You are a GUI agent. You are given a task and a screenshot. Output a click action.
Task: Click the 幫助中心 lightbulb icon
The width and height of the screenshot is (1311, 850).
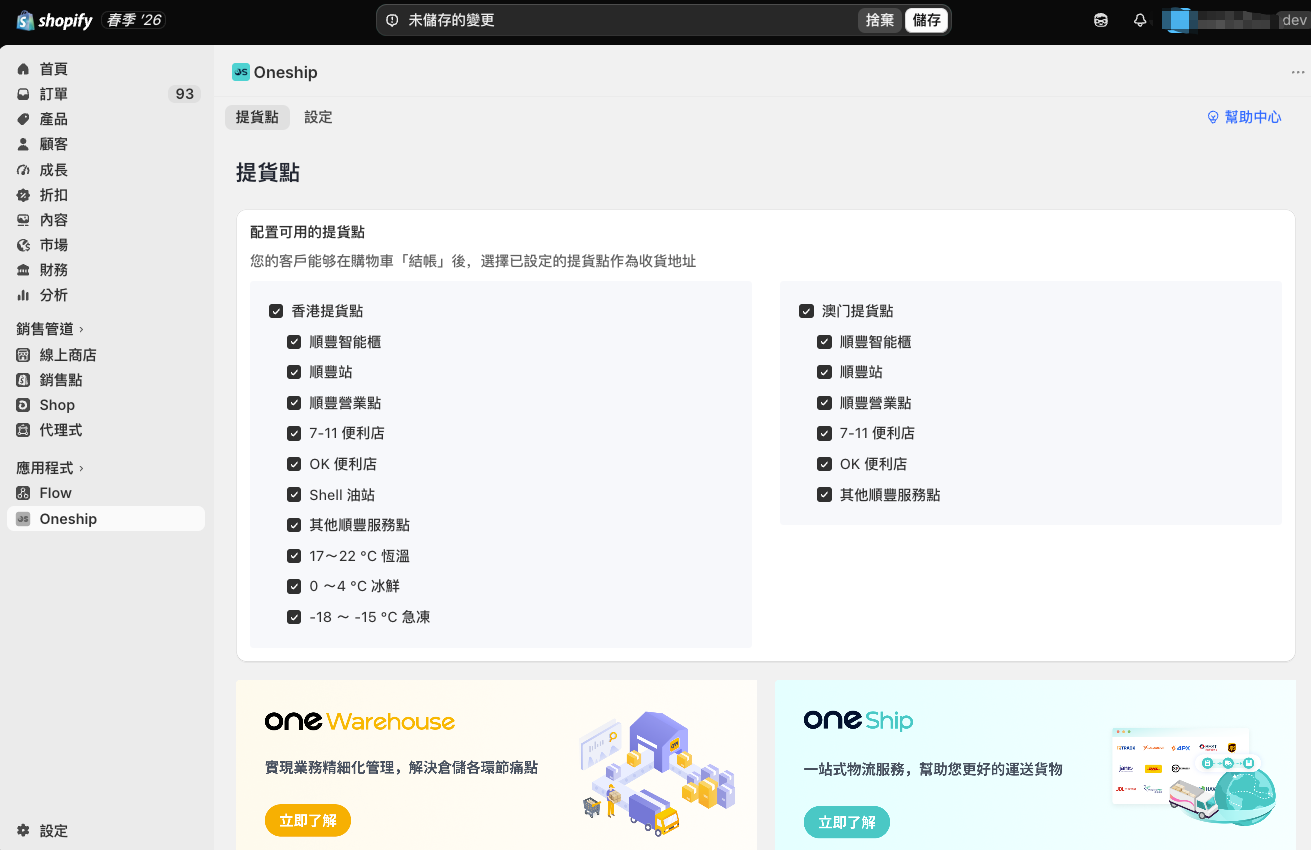(1214, 117)
